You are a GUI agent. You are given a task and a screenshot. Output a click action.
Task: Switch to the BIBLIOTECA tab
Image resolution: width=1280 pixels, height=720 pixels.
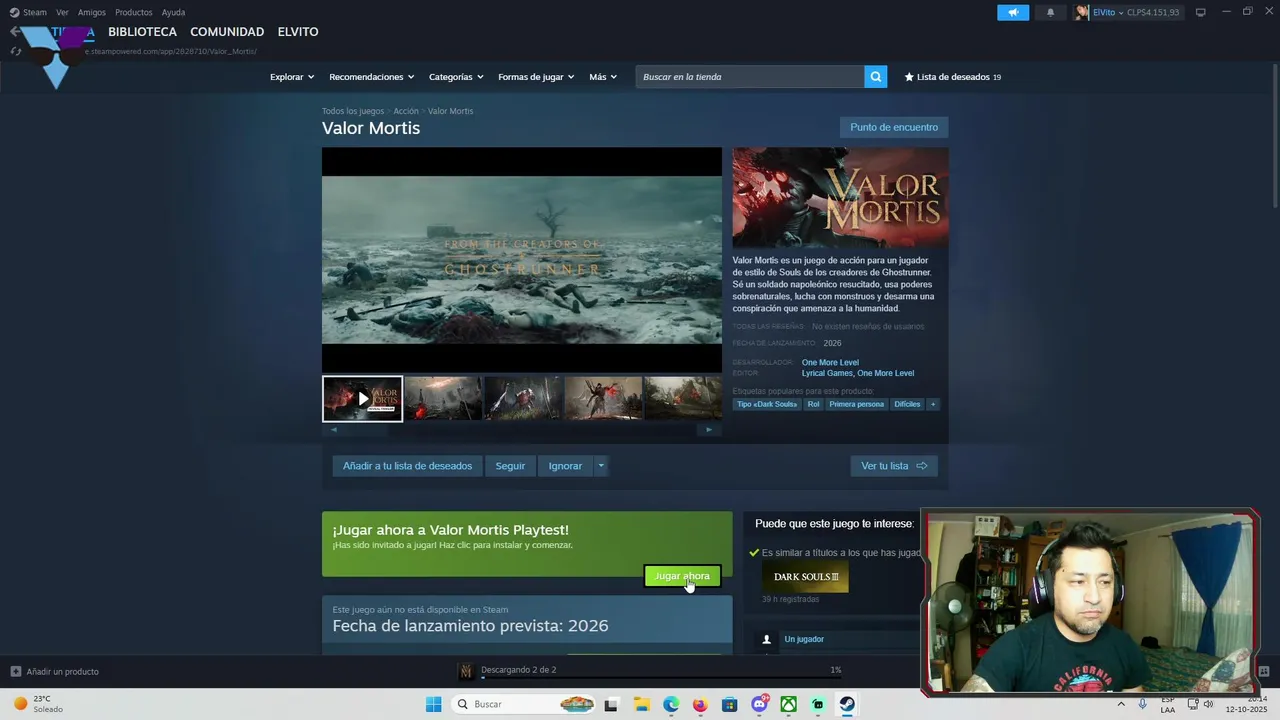tap(142, 32)
